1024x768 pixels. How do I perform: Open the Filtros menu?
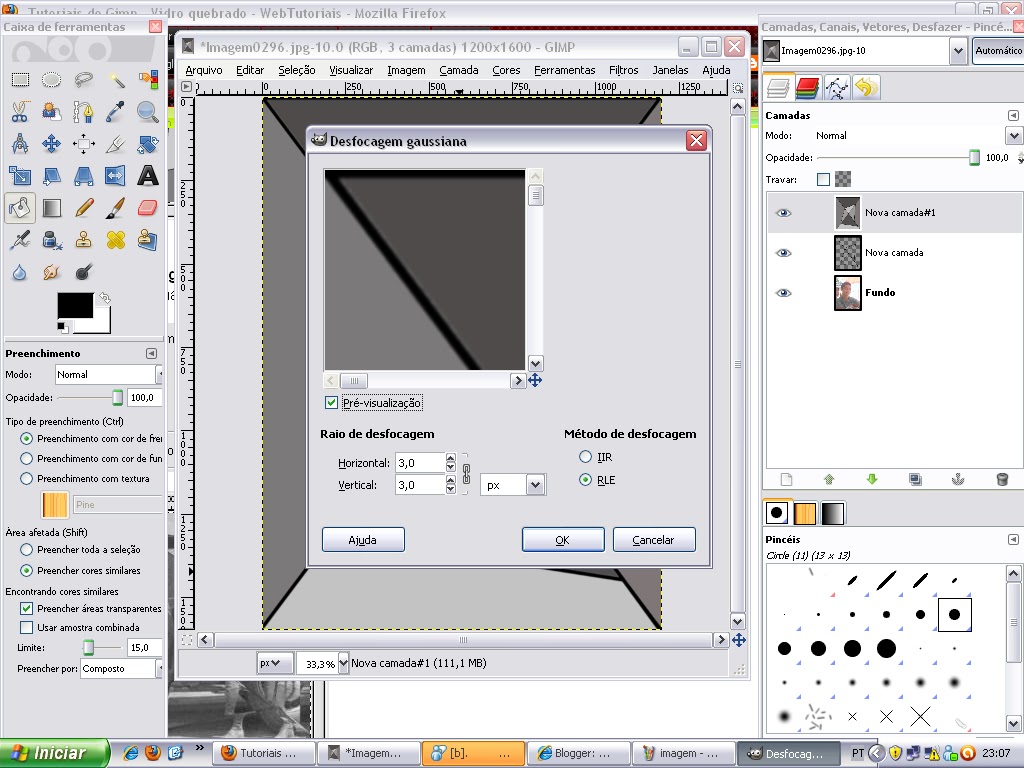point(624,70)
